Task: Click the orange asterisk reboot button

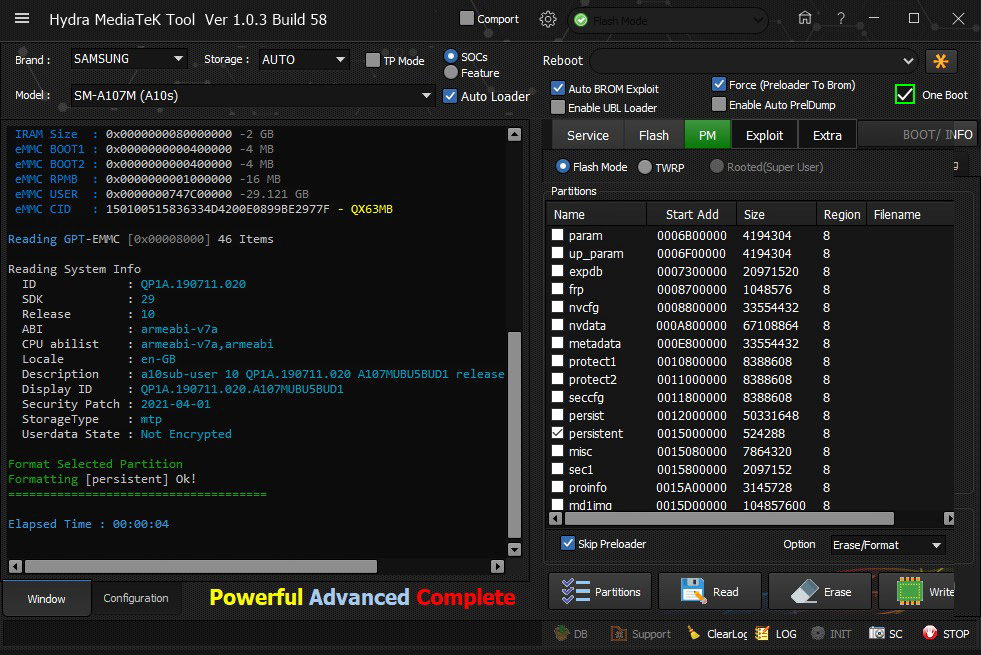Action: pos(941,61)
